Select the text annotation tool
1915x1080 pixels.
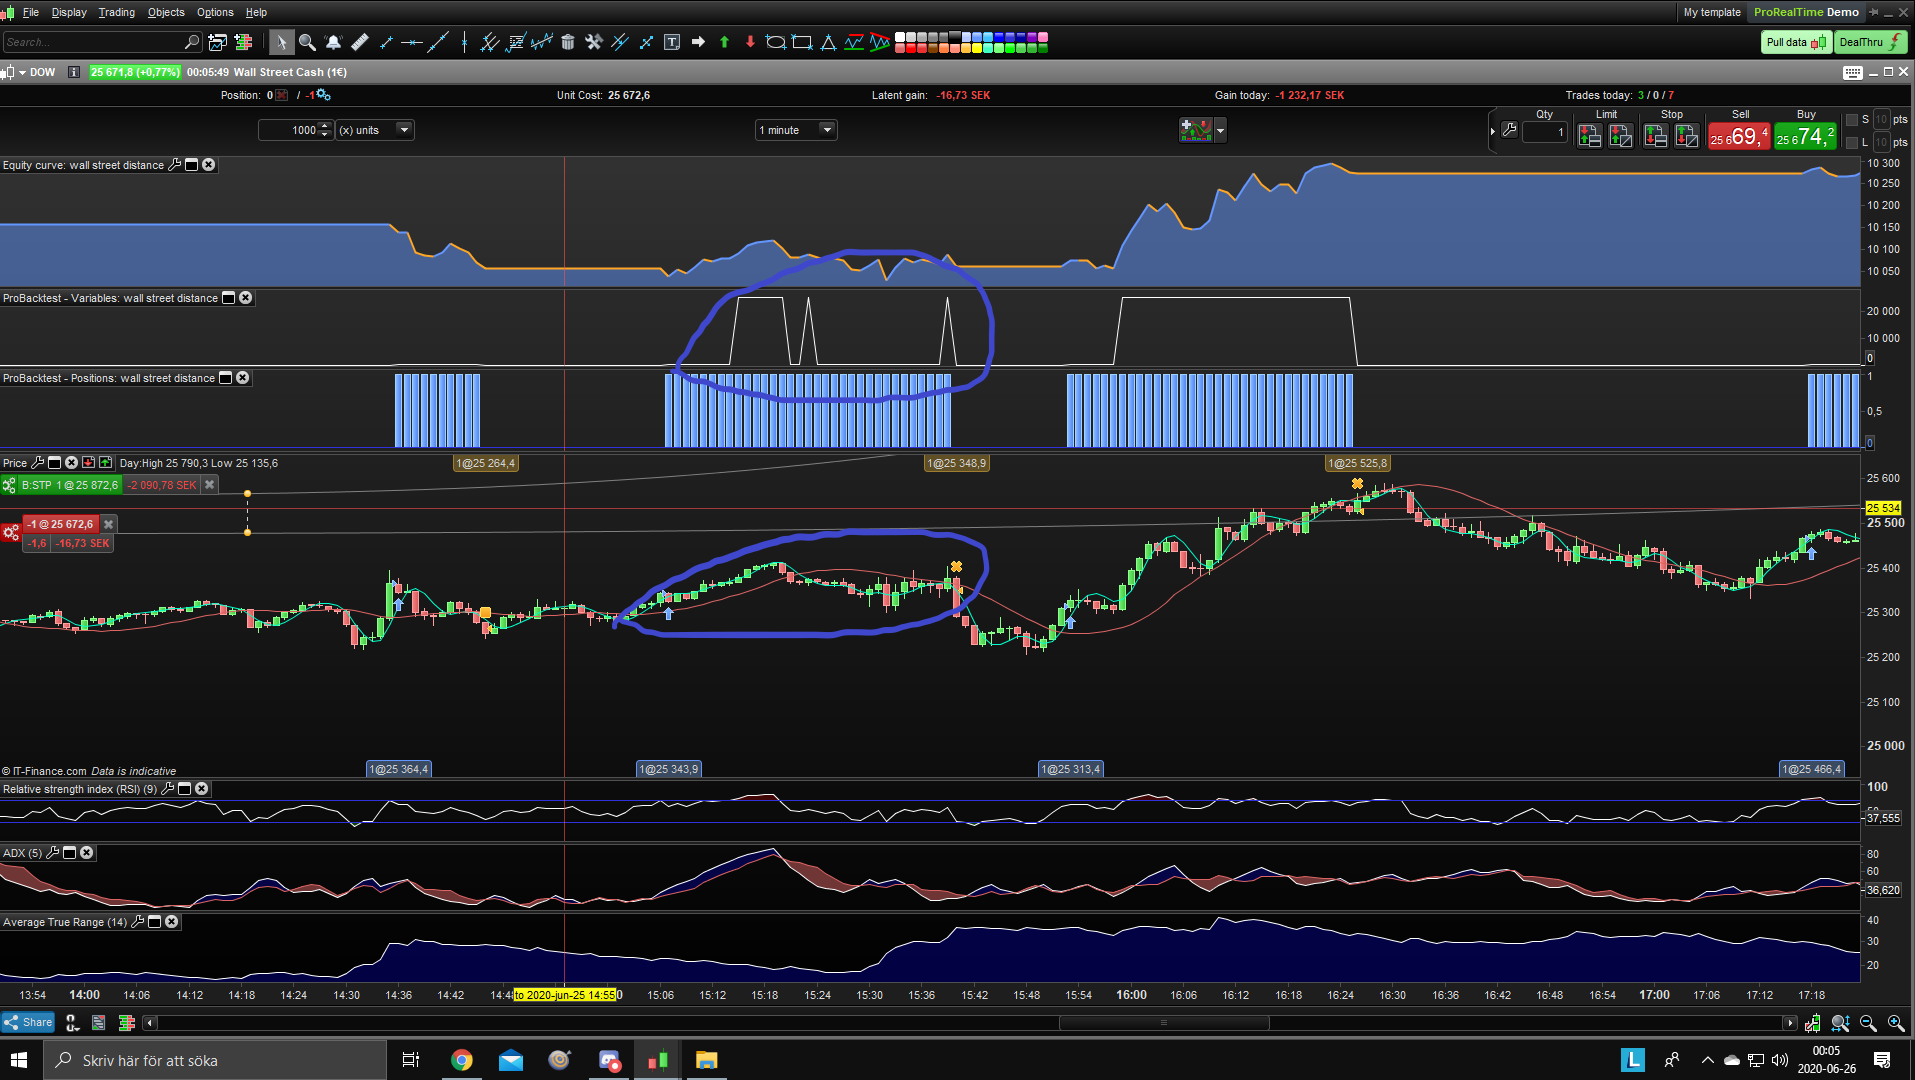click(672, 42)
